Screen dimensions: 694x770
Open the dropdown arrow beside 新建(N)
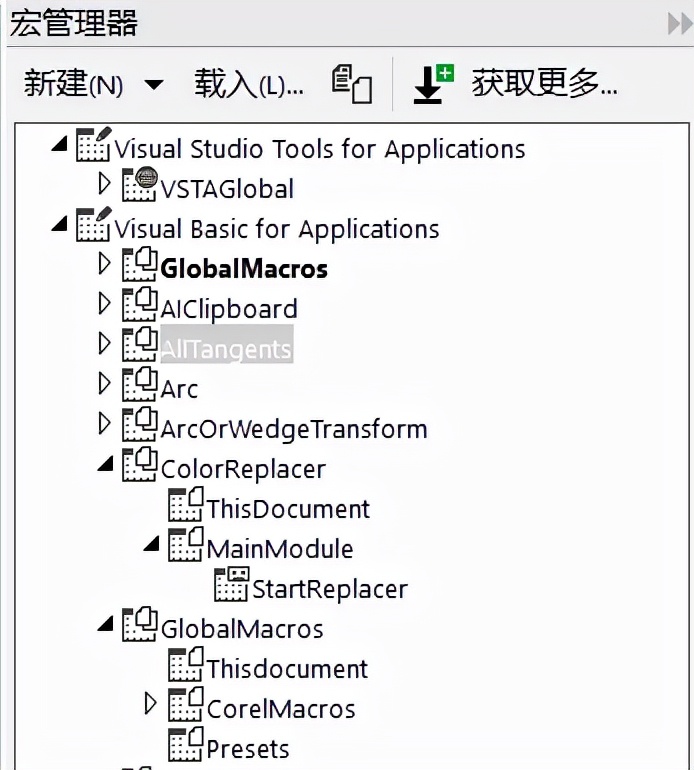(154, 84)
